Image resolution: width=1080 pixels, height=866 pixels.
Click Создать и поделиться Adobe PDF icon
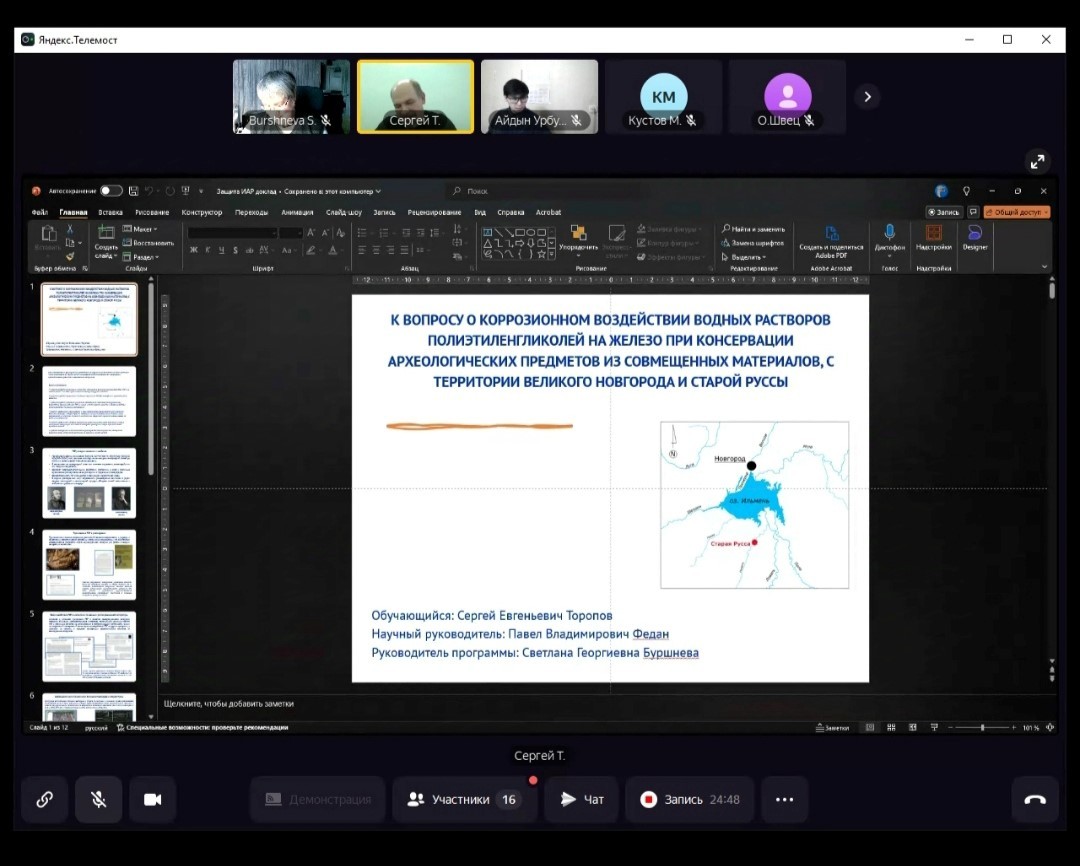pos(832,234)
